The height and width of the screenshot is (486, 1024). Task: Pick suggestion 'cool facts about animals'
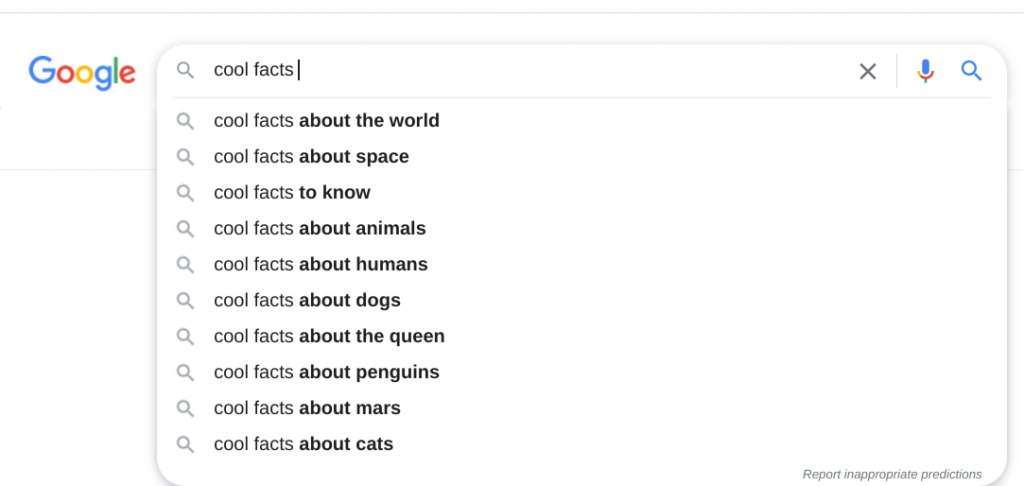(320, 229)
